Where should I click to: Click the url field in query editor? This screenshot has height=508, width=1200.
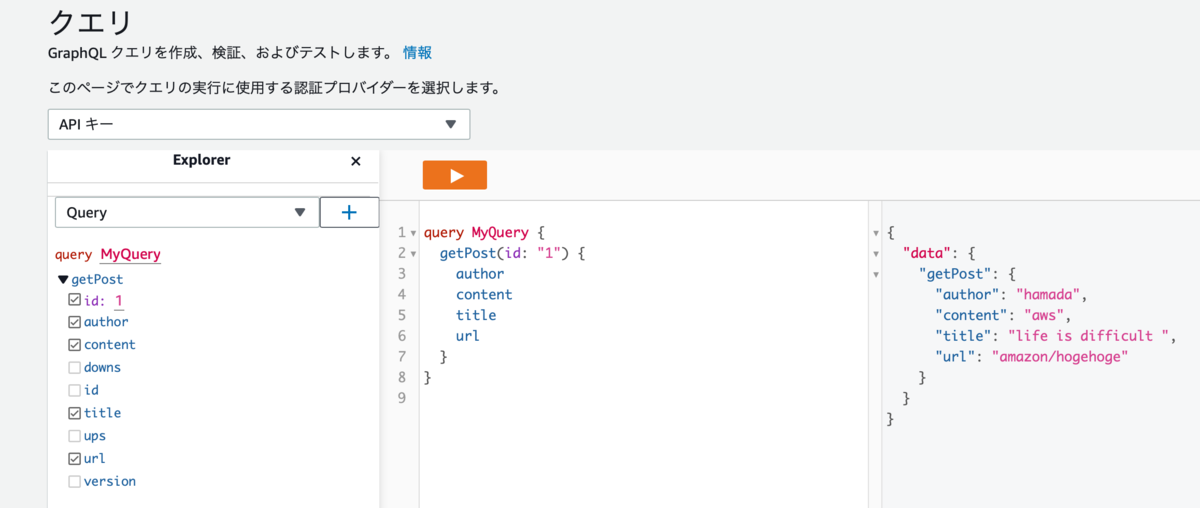click(468, 336)
